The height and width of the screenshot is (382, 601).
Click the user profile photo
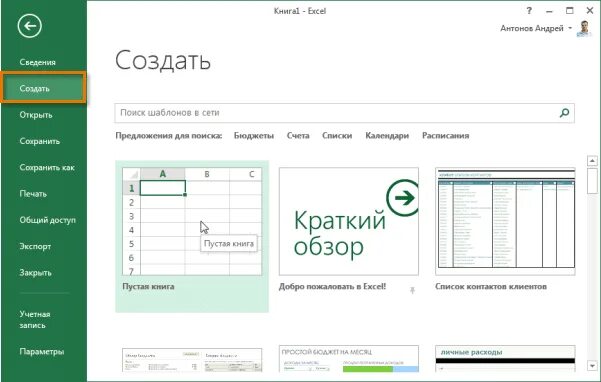click(584, 29)
